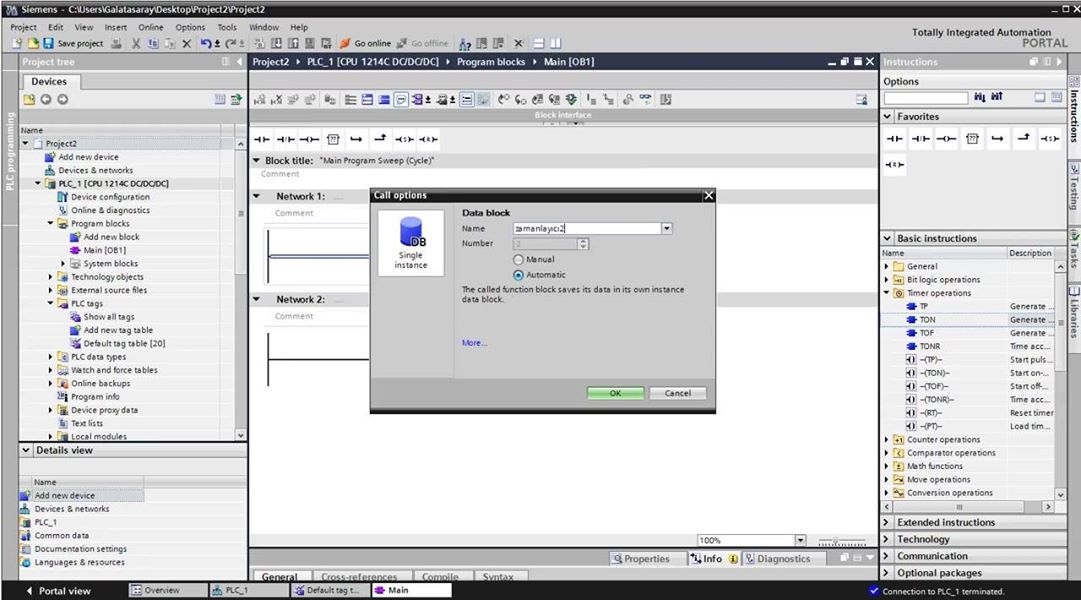Switch to the Properties tab

tap(641, 559)
